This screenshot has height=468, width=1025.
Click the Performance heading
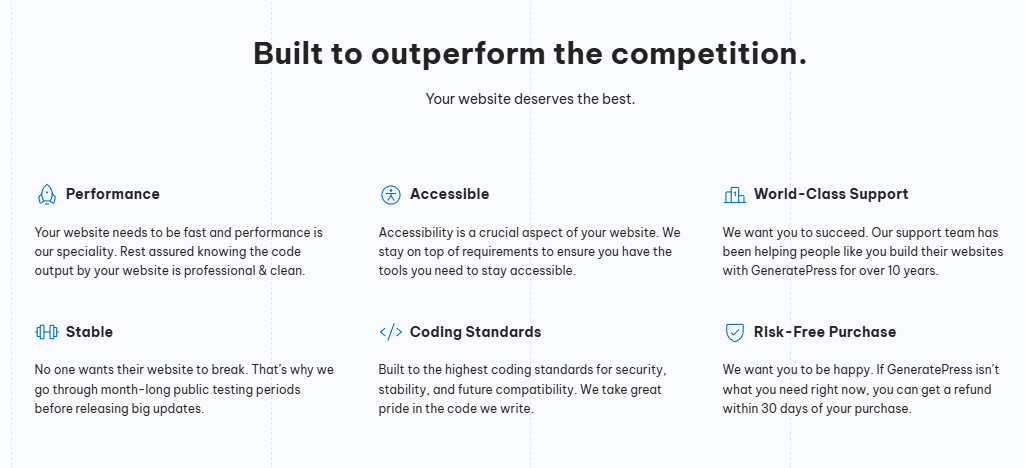[113, 194]
